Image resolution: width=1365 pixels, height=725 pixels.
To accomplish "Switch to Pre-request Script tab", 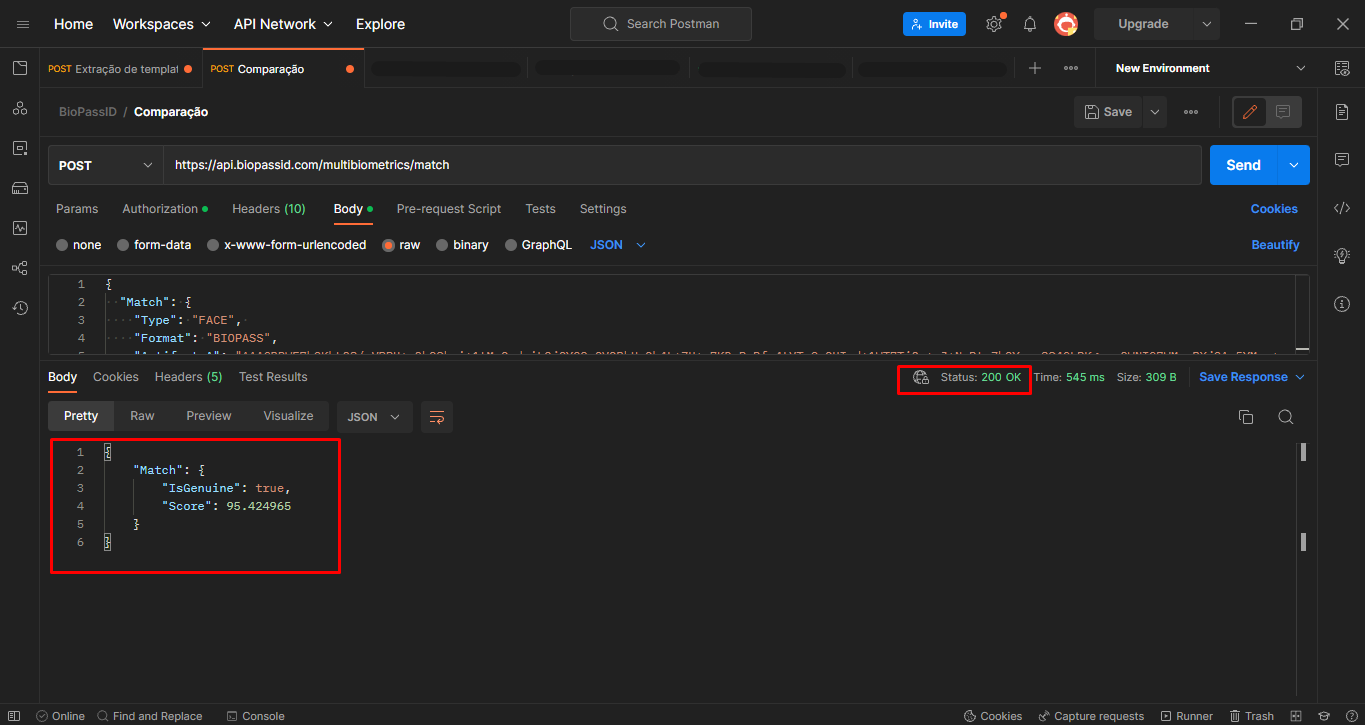I will (449, 209).
